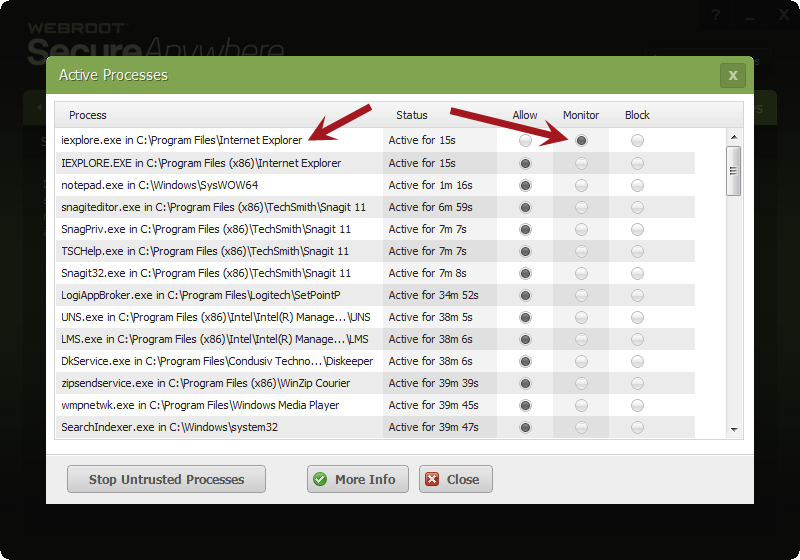Click the process list scrollbar thumb

click(733, 171)
